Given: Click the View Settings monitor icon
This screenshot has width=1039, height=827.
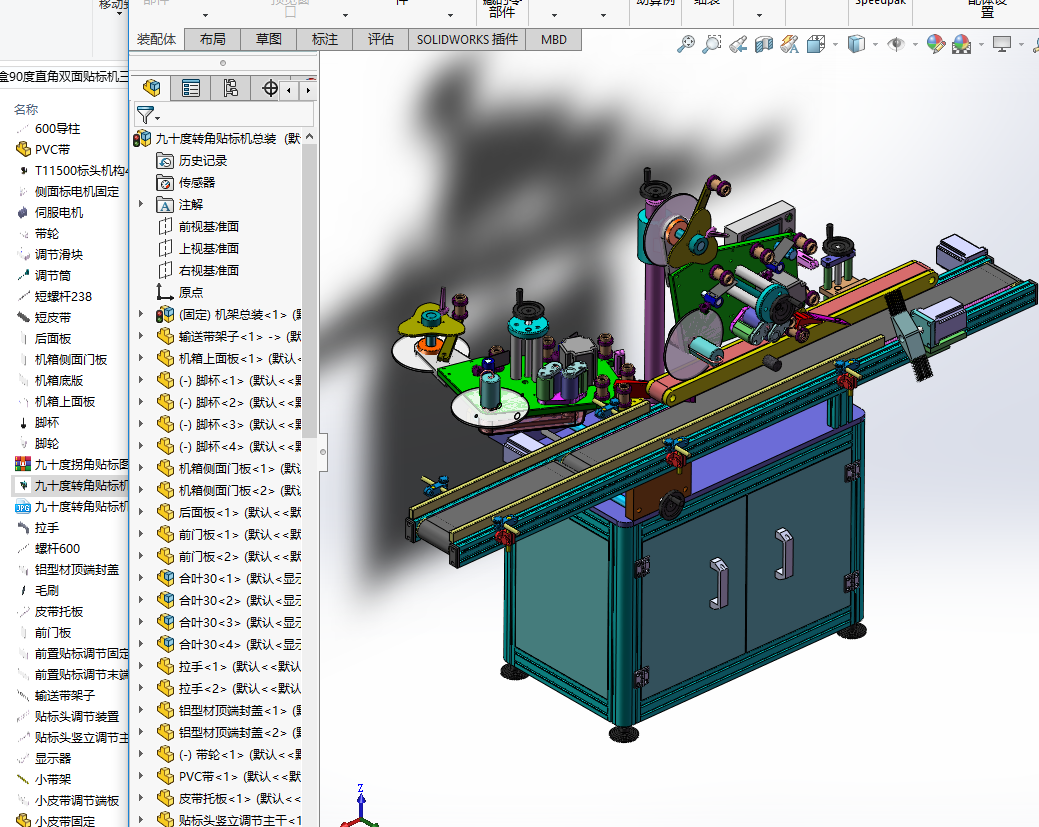Looking at the screenshot, I should pyautogui.click(x=1001, y=44).
